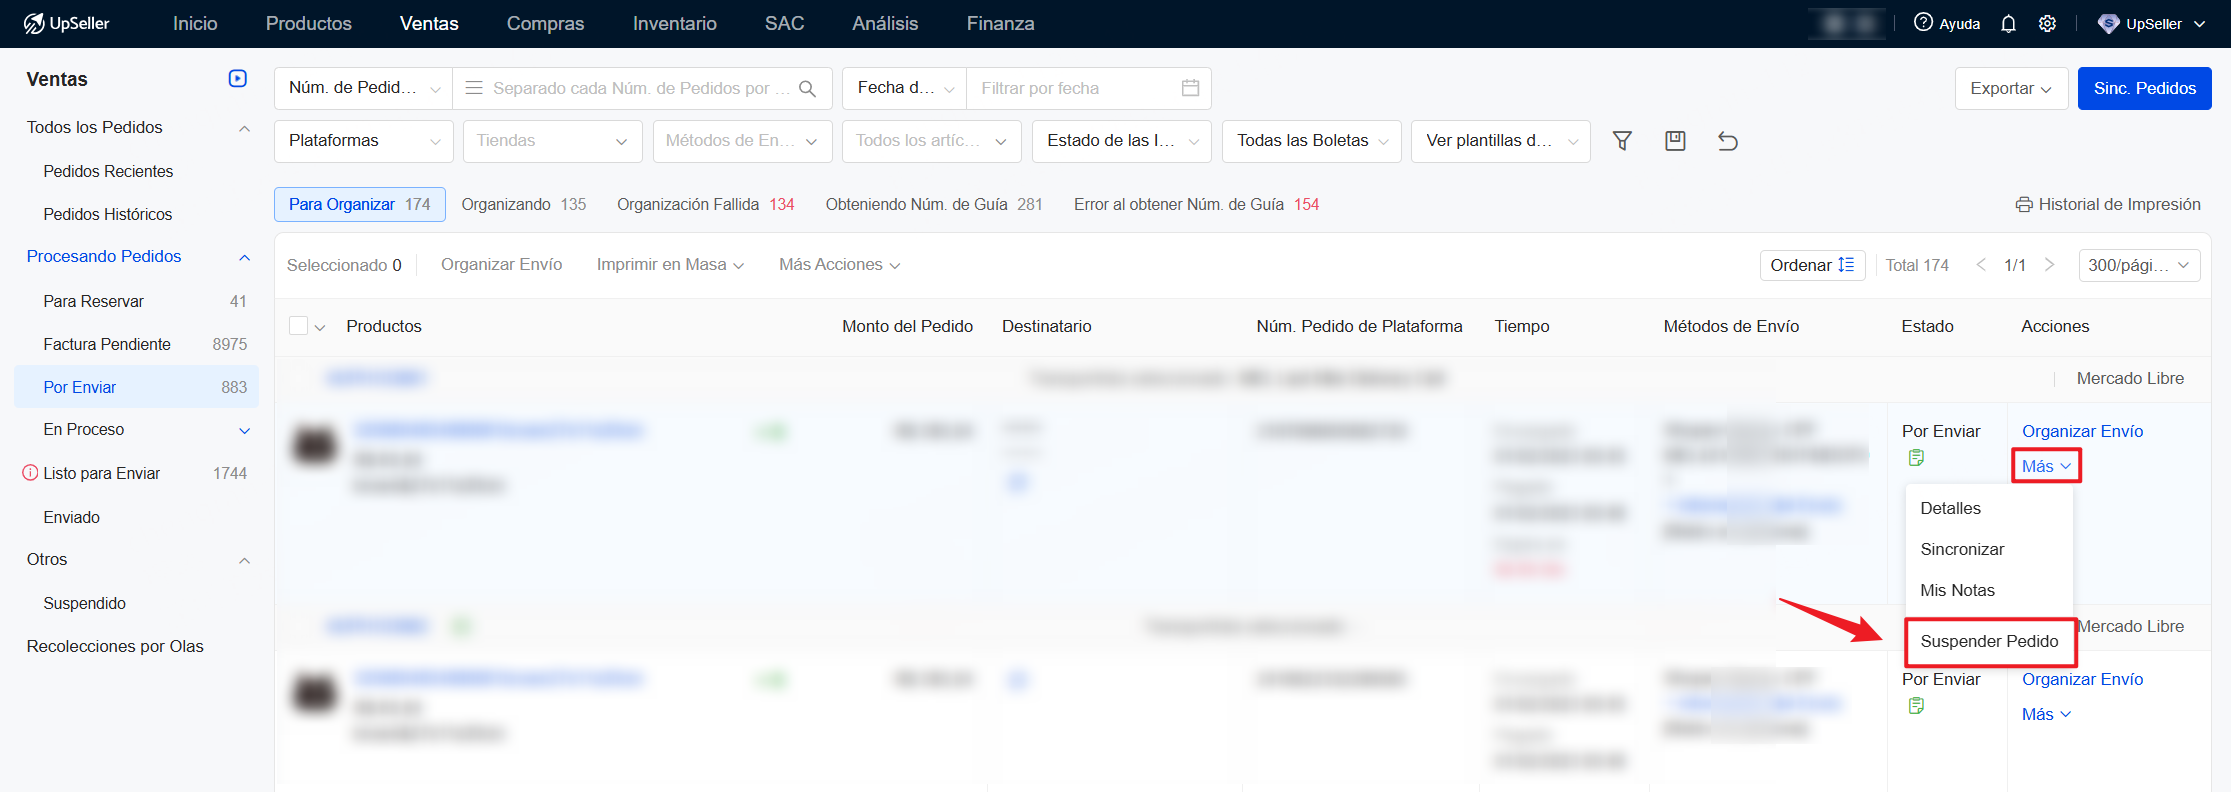Switch to the Organización Fallida tab
The width and height of the screenshot is (2231, 792).
pos(704,204)
